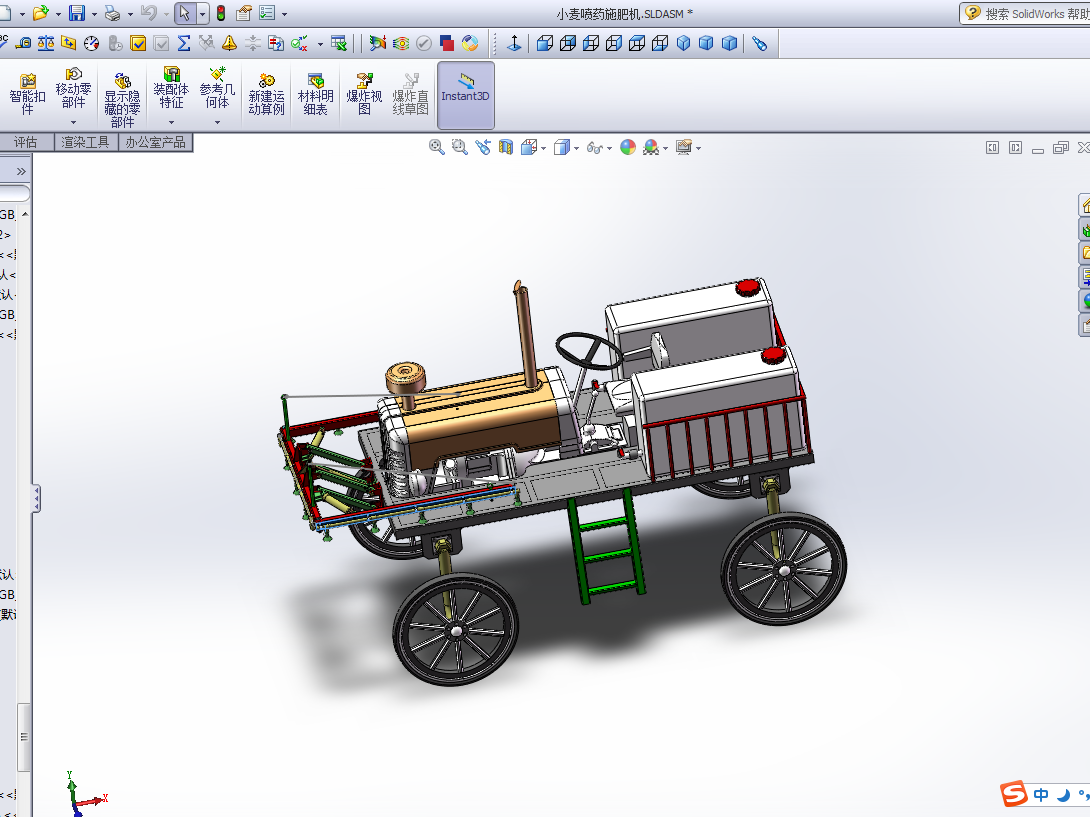
Task: Click Assembly Features 装配体特征 button
Action: click(x=171, y=94)
